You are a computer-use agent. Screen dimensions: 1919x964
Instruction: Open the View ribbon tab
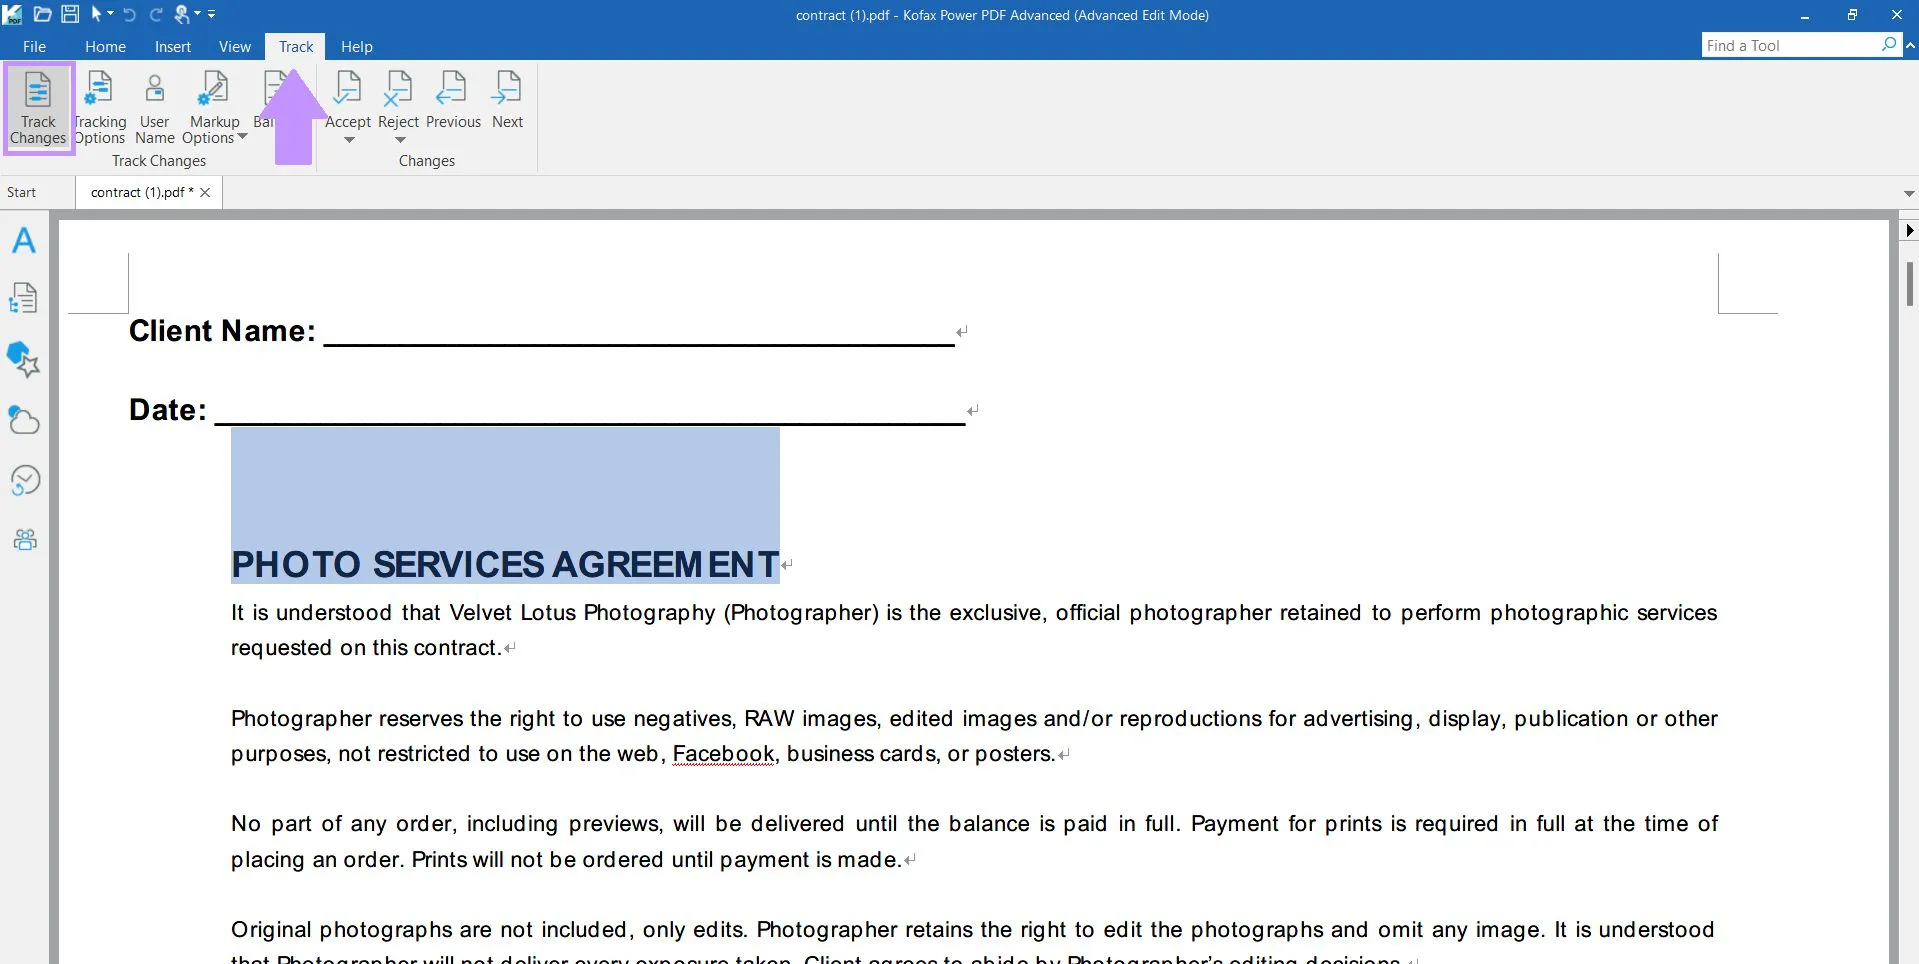click(x=234, y=46)
